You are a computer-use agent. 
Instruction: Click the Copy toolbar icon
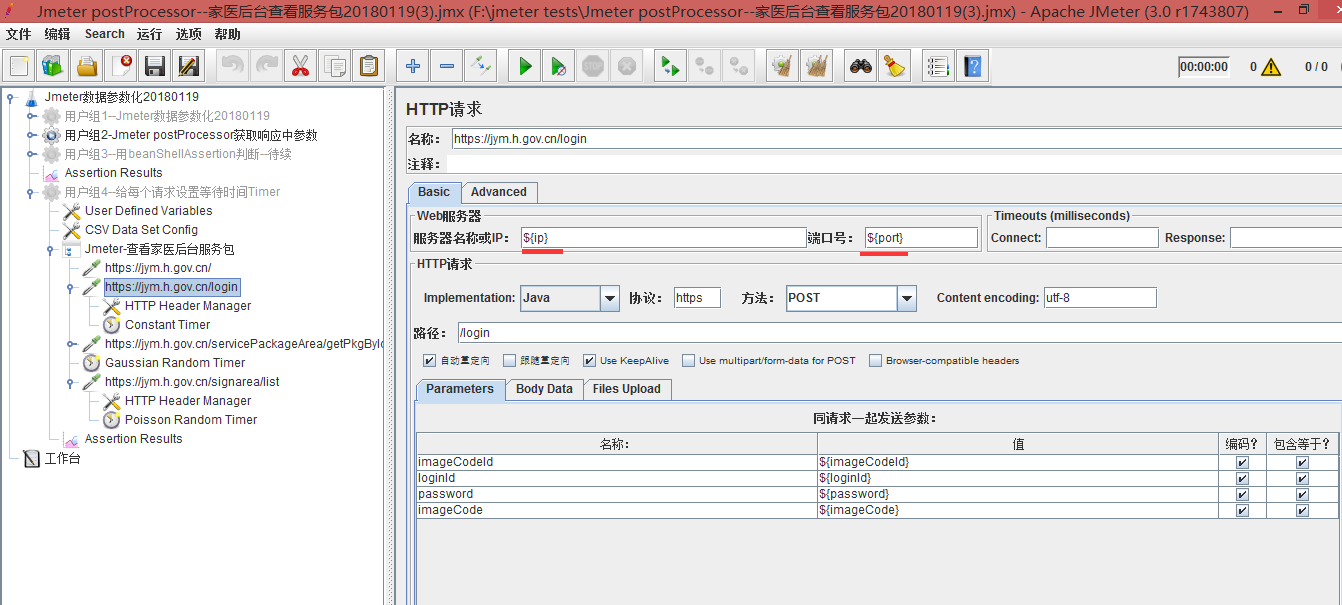tap(335, 67)
